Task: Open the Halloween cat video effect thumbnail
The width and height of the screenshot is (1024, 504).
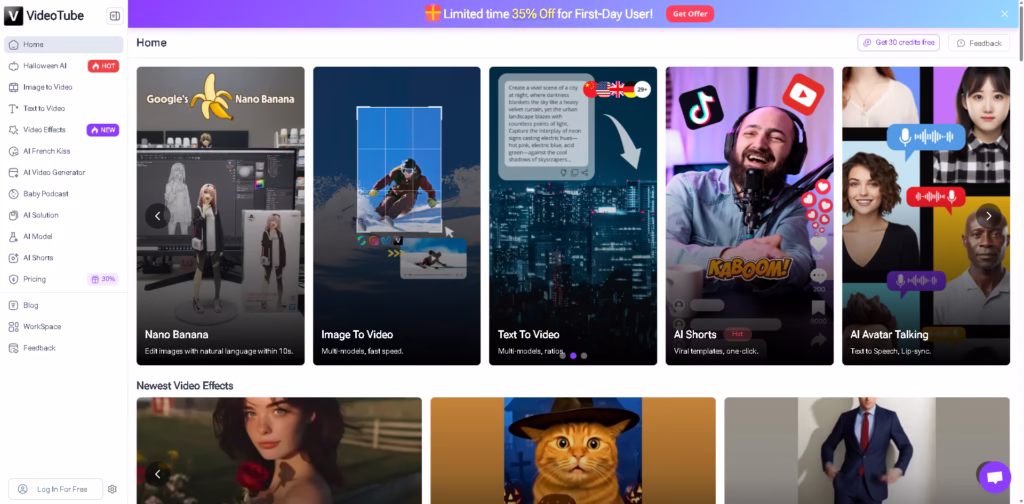Action: (x=572, y=450)
